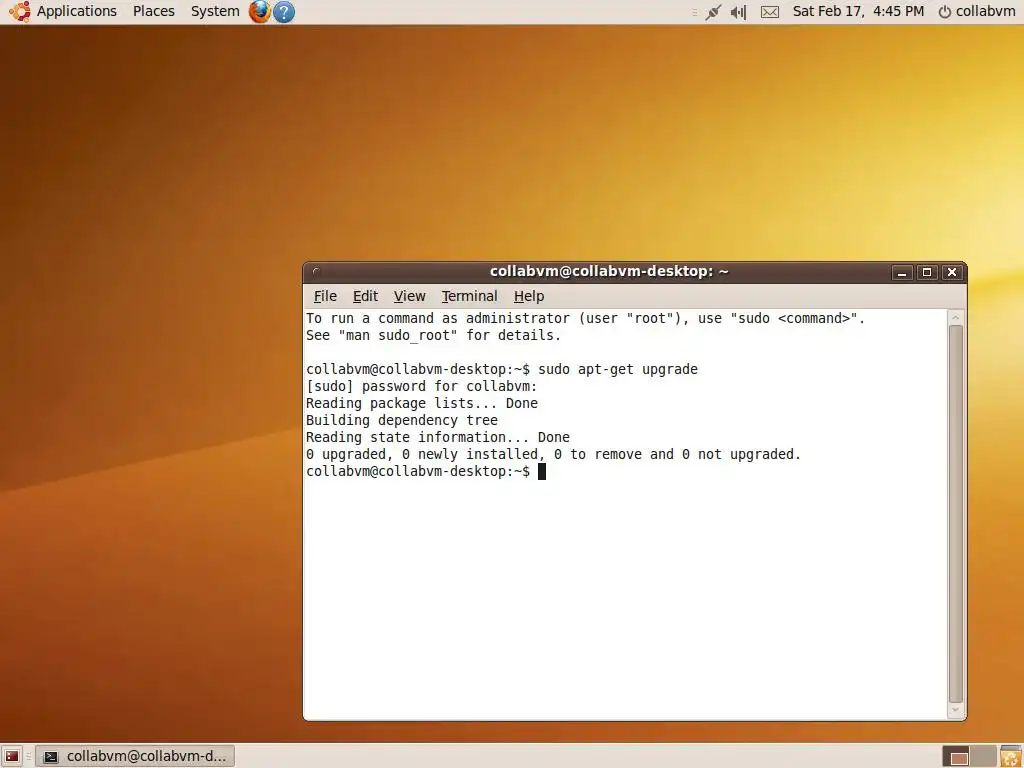Click the '[sudo] password for collabvm:' line
This screenshot has width=1024, height=768.
coord(421,387)
